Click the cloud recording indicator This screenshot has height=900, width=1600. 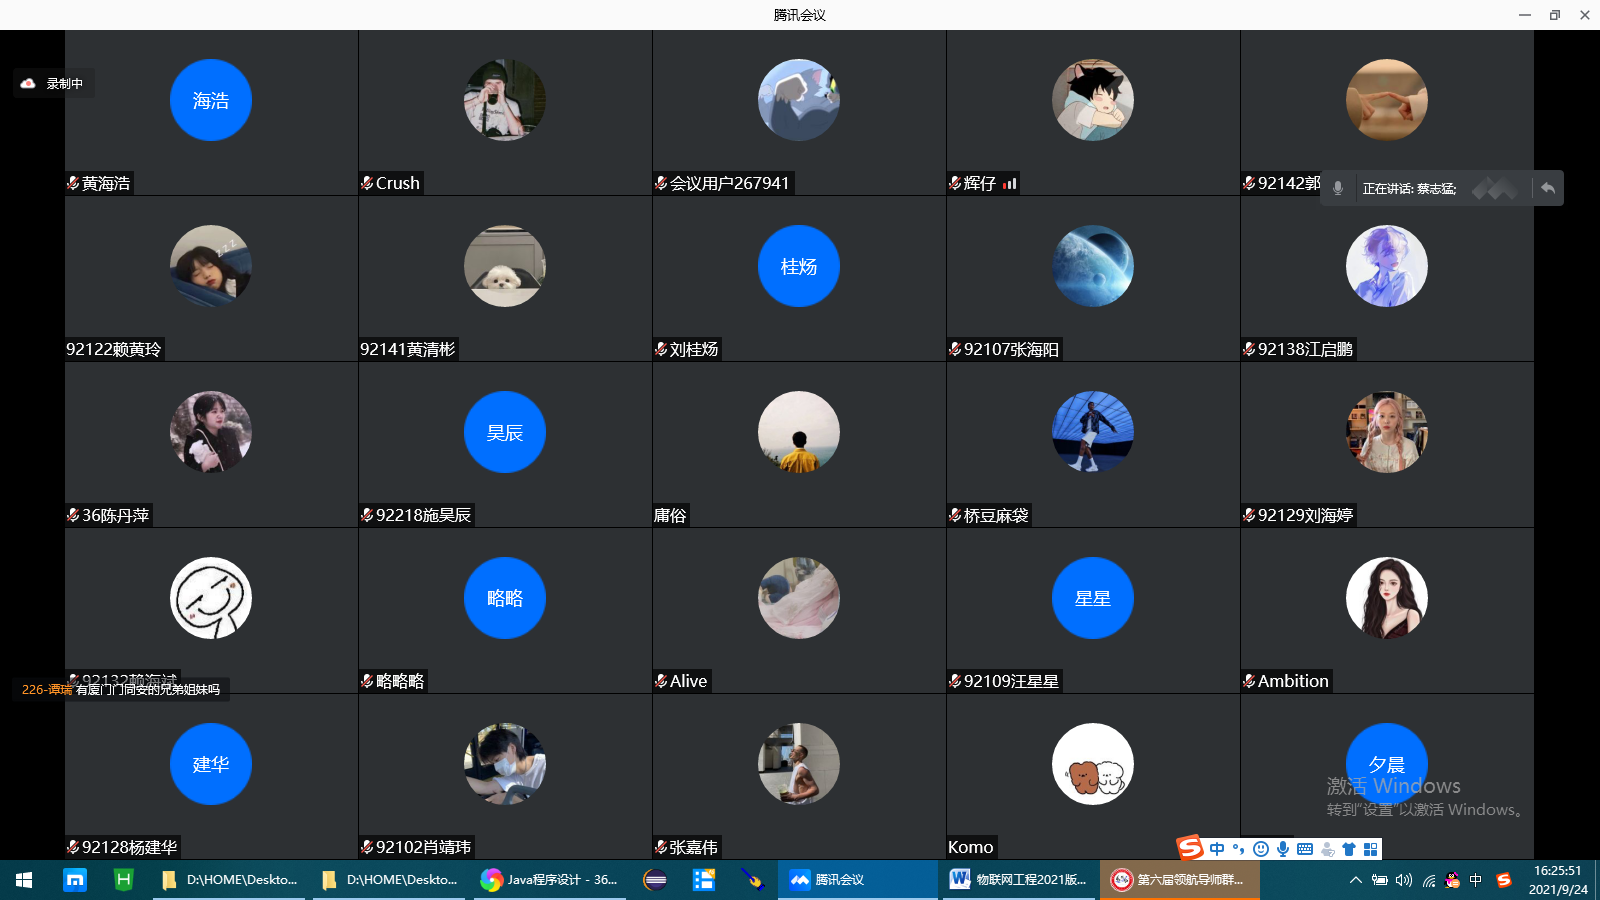29,84
